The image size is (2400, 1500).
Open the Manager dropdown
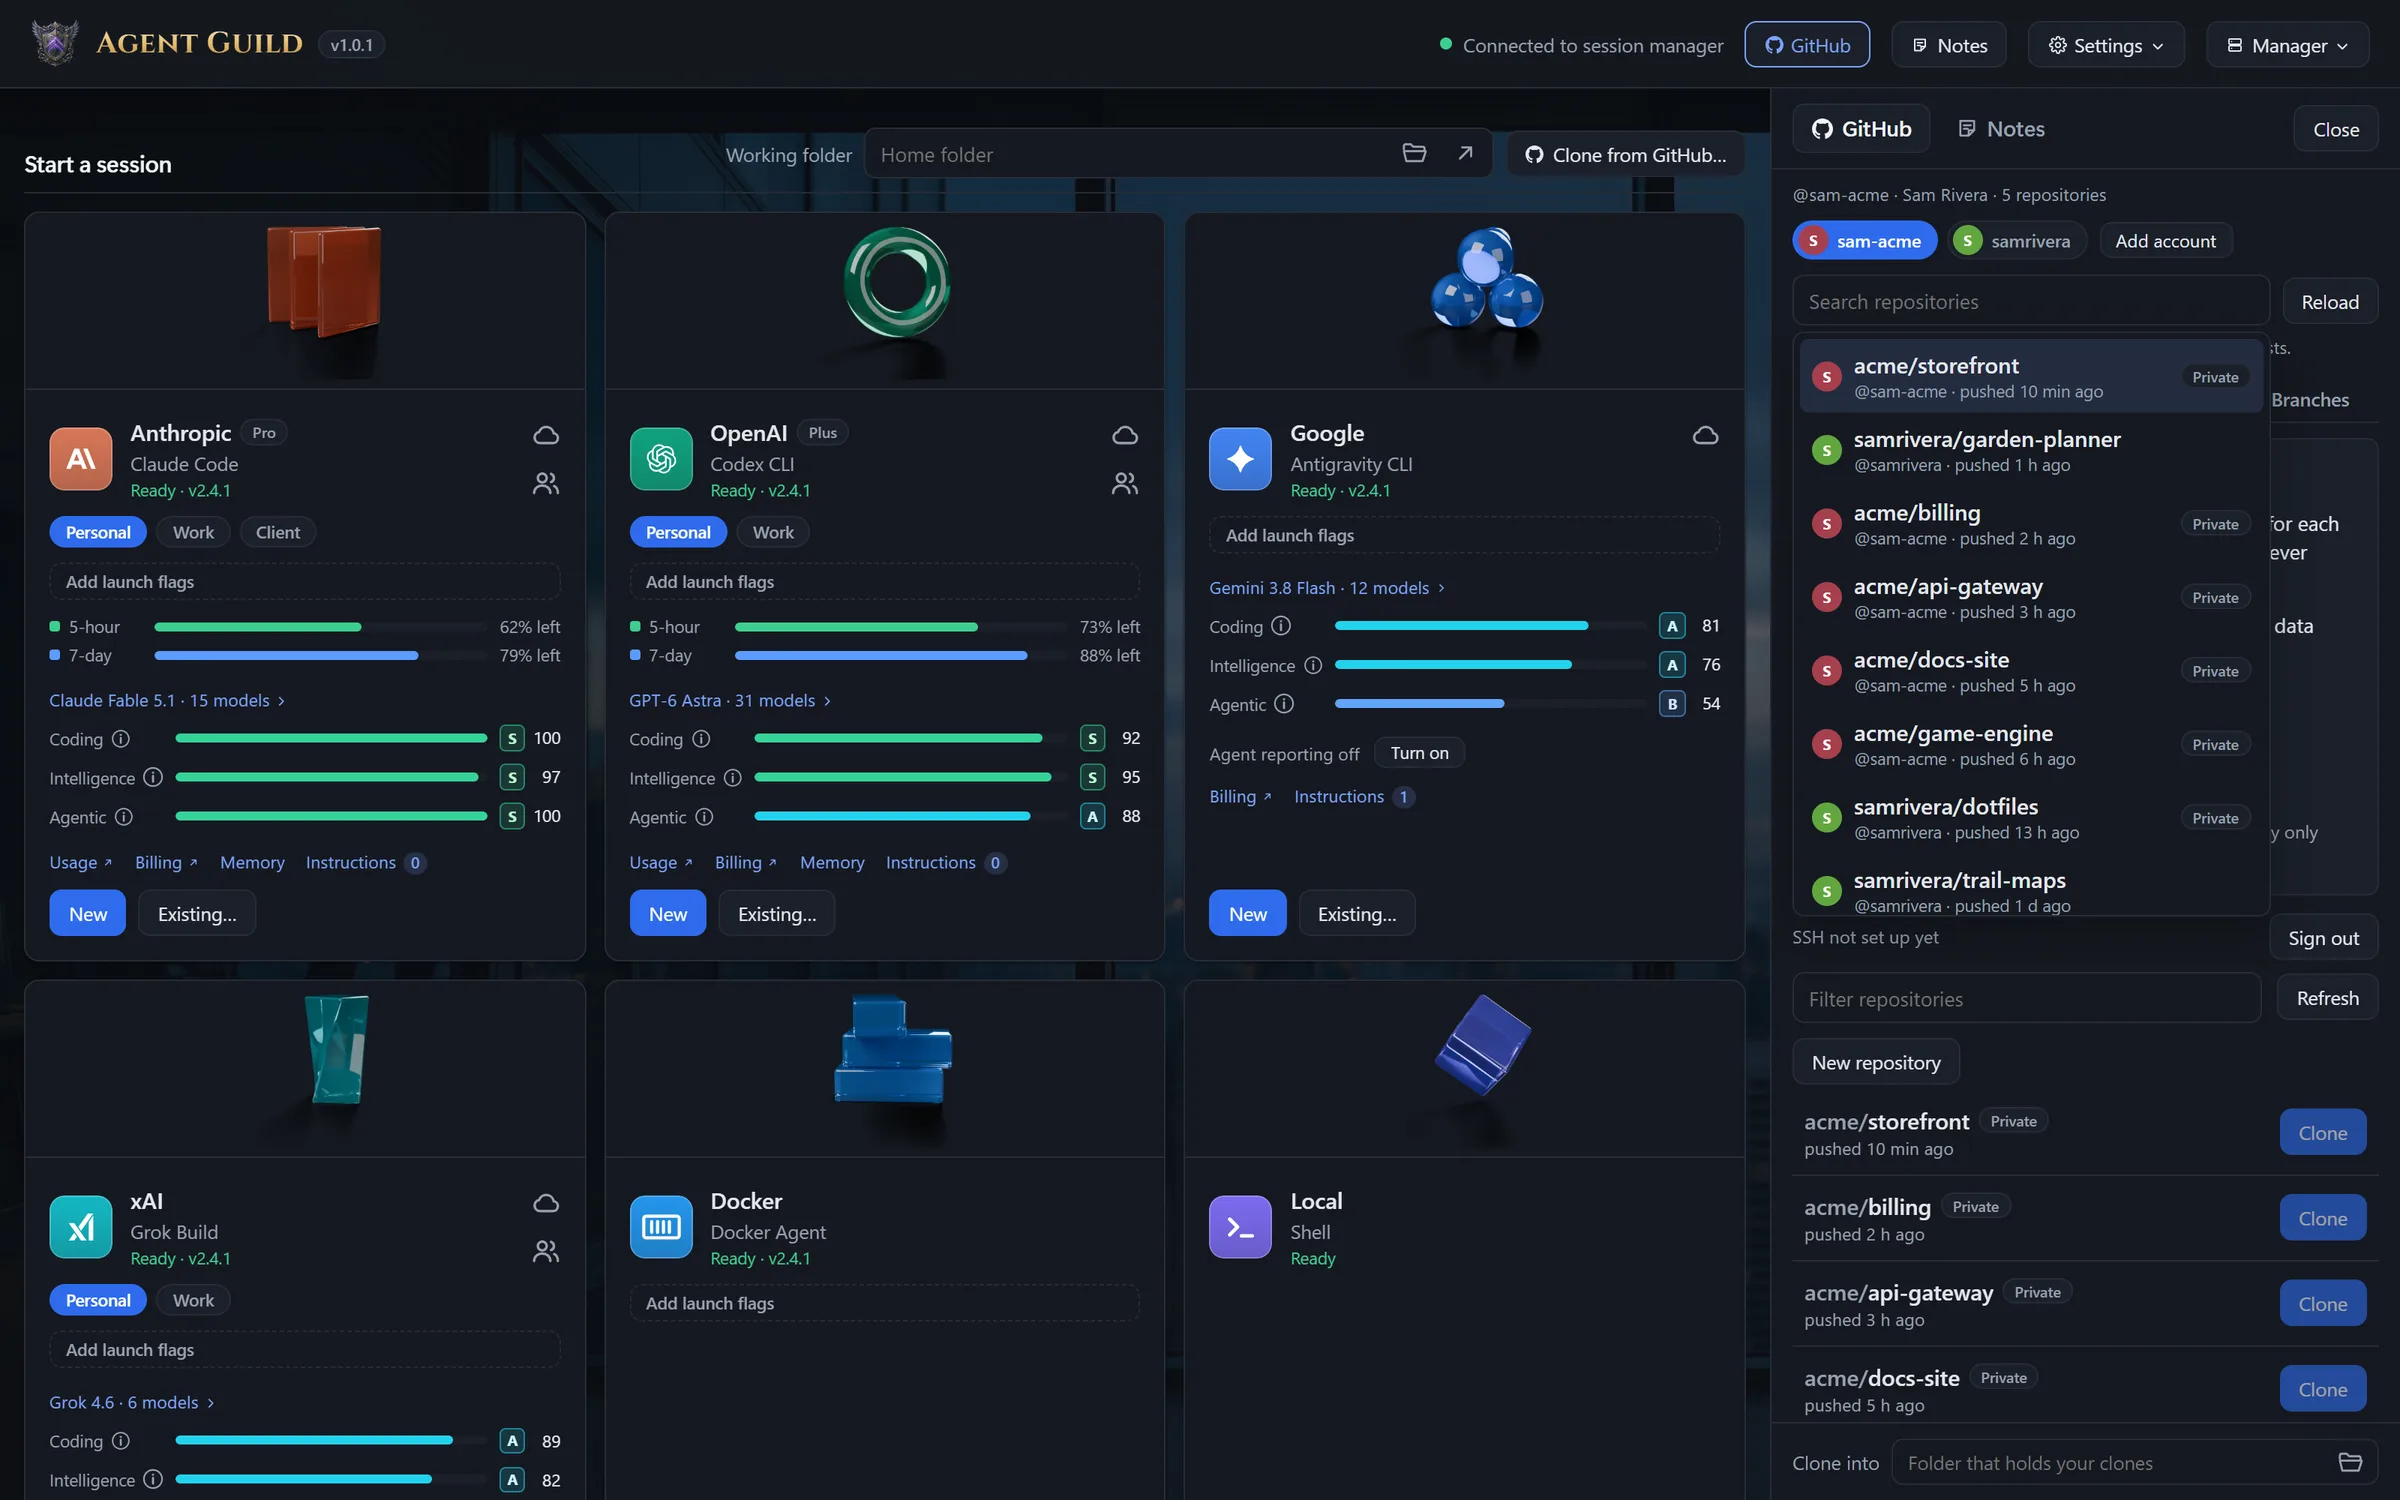tap(2288, 45)
